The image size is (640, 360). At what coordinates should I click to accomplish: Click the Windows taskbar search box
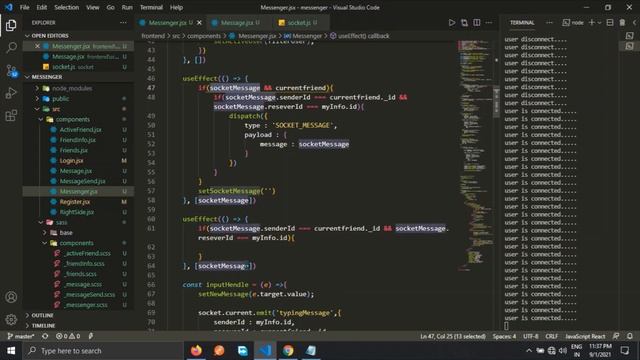(104, 351)
